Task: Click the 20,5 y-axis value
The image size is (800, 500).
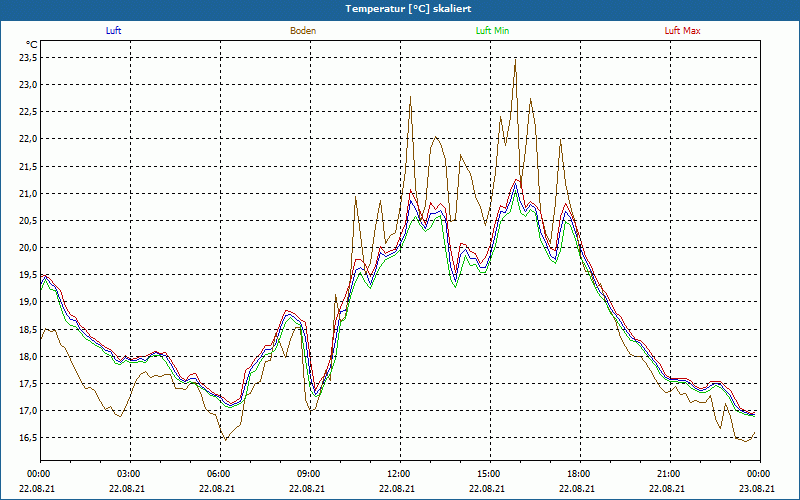Action: pyautogui.click(x=28, y=220)
